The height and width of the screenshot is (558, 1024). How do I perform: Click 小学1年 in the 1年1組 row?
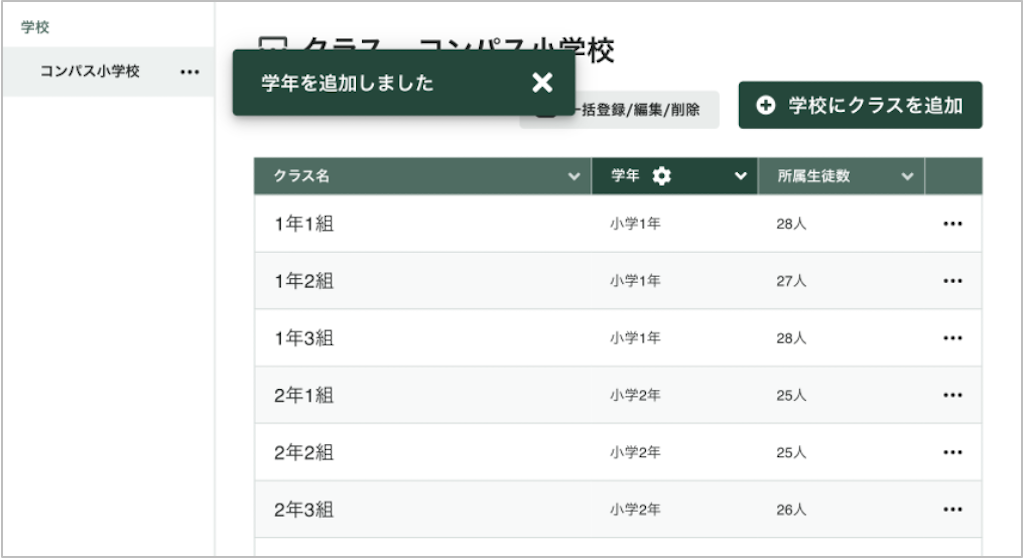pos(635,223)
